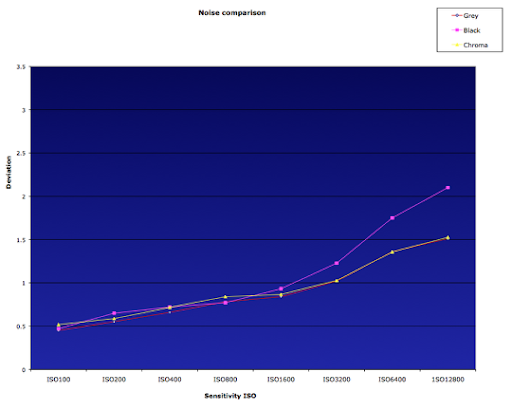Click the Noise comparison chart title
This screenshot has height=410, width=512.
[232, 13]
